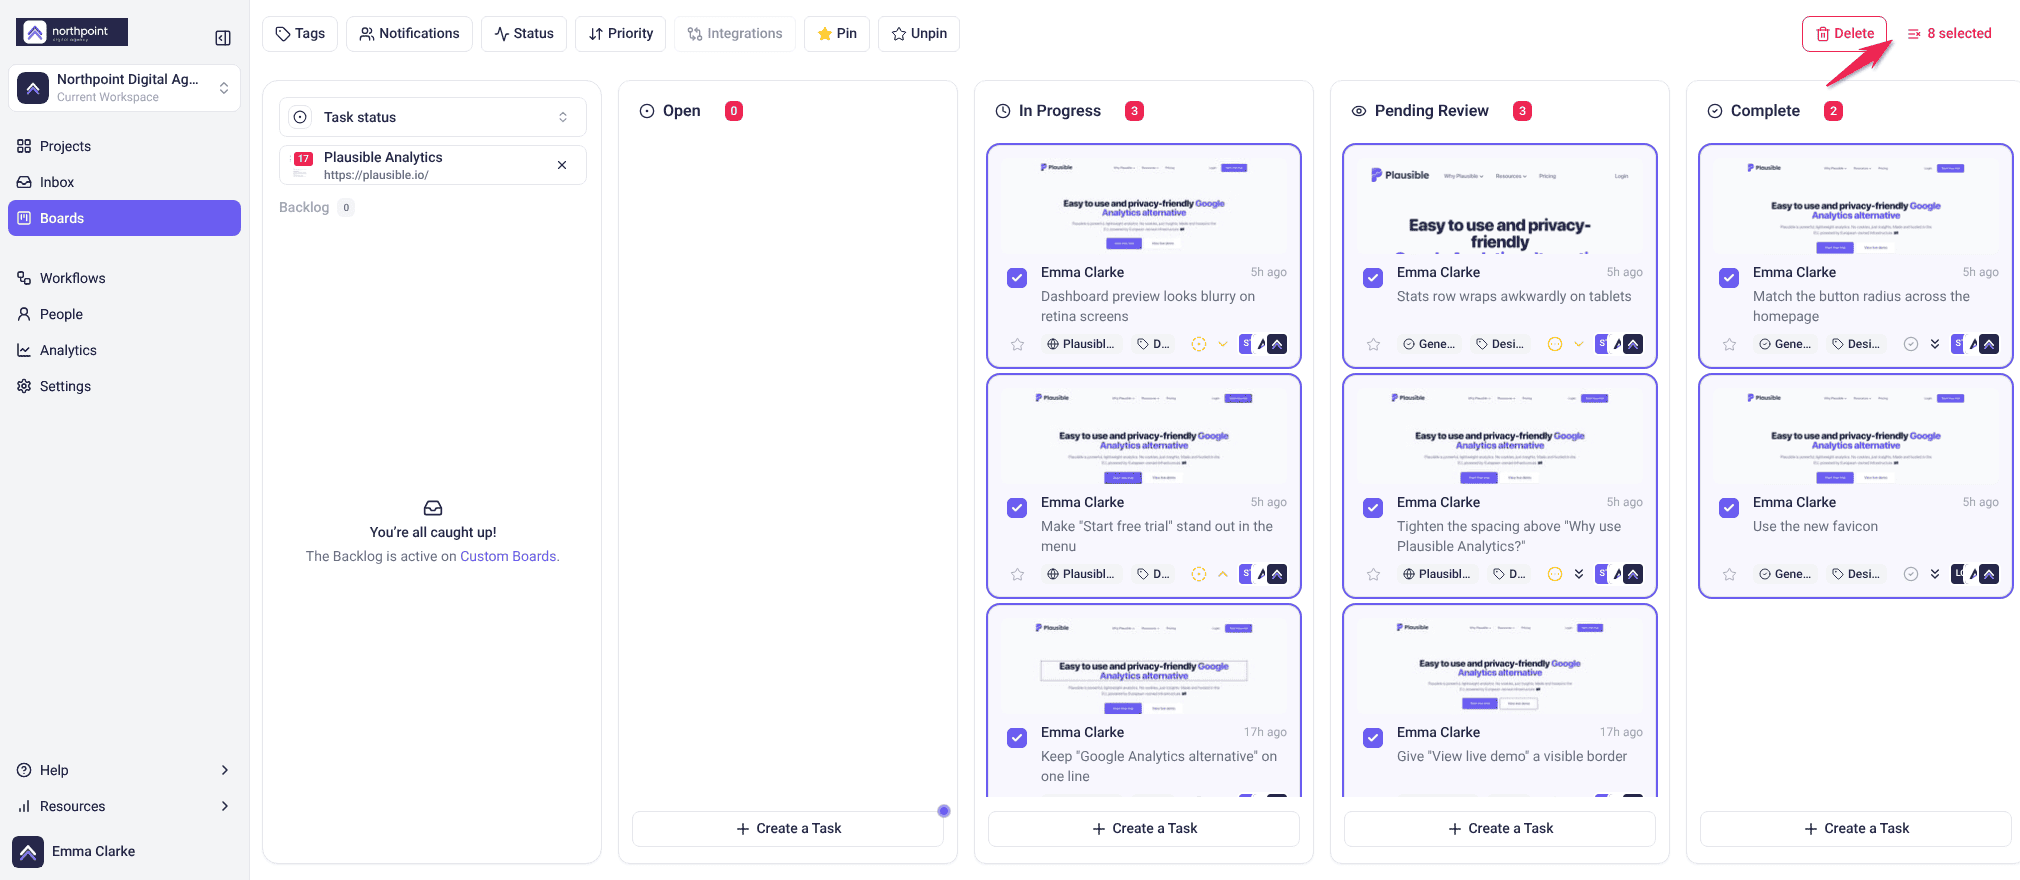The image size is (2020, 880).
Task: Open the Status bulk action dropdown
Action: pyautogui.click(x=524, y=33)
